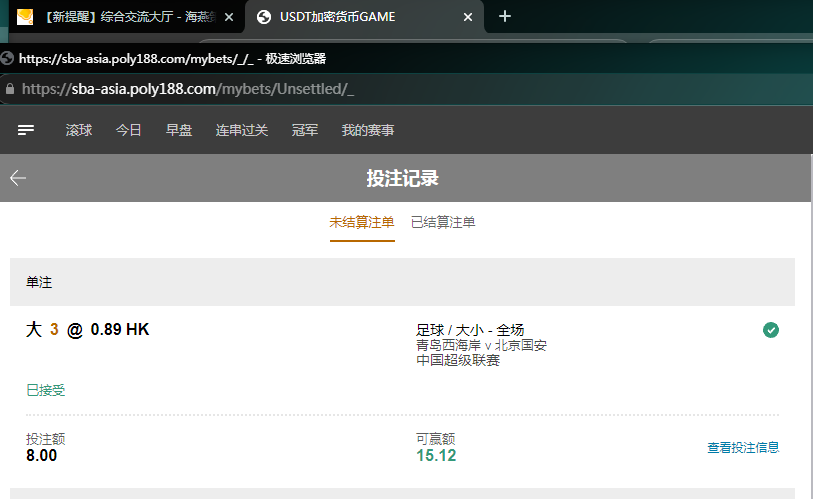Open a new browser tab
Viewport: 813px width, 499px height.
(504, 17)
